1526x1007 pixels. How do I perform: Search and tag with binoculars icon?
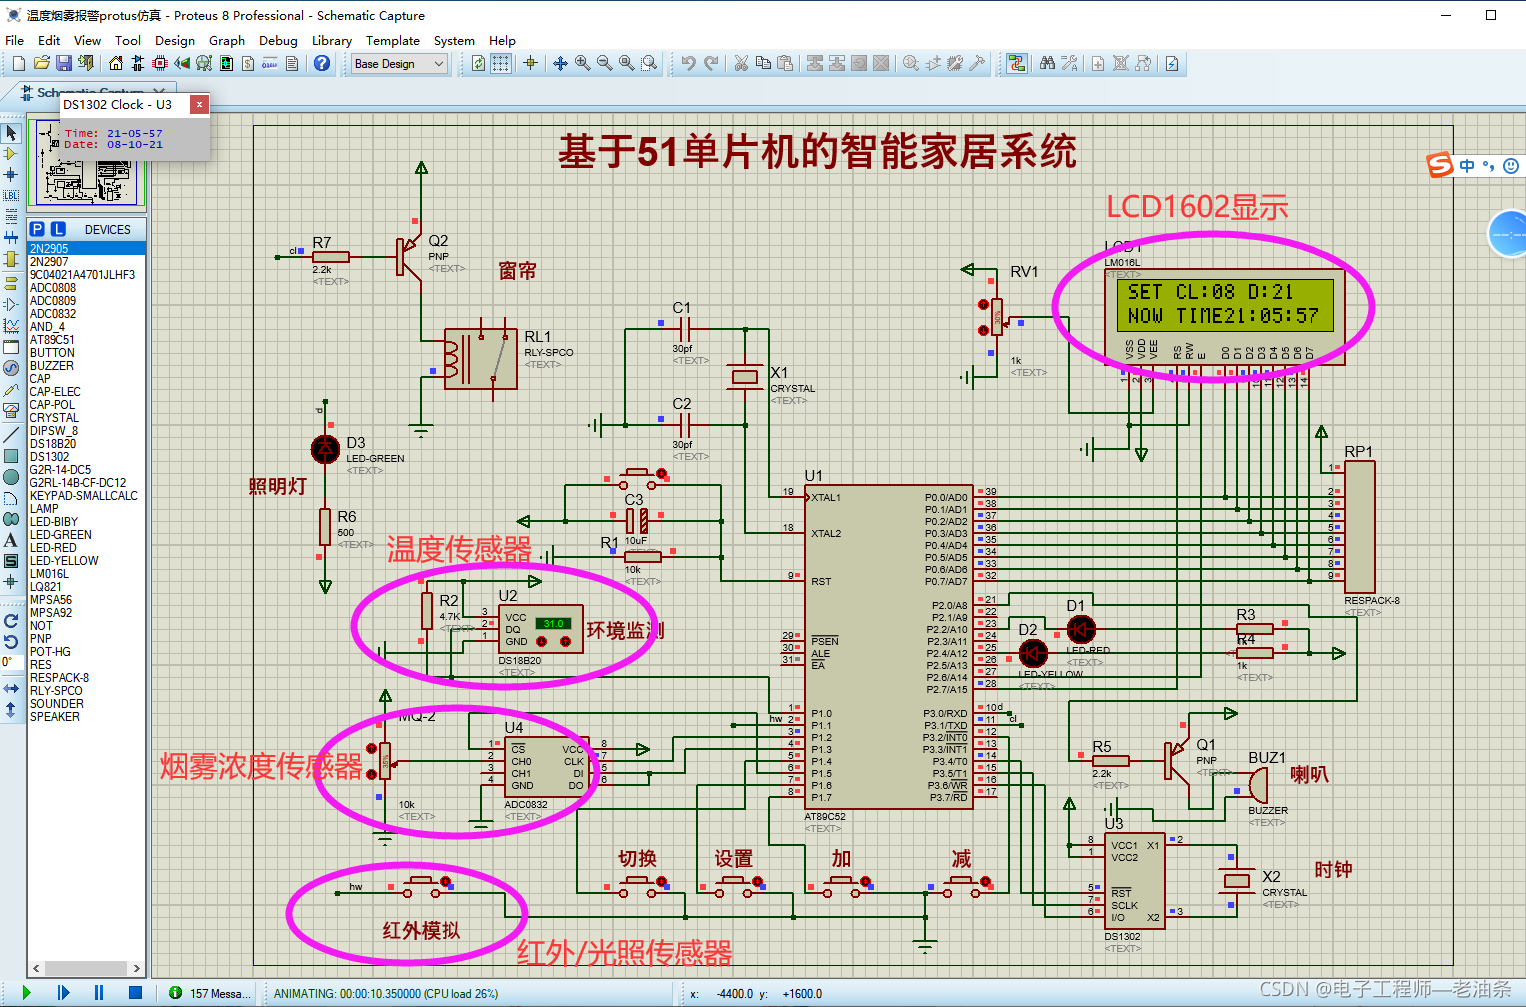(x=1047, y=63)
